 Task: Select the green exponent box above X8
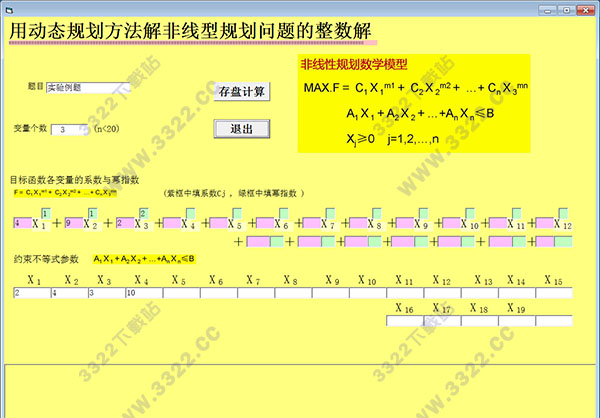pos(377,214)
